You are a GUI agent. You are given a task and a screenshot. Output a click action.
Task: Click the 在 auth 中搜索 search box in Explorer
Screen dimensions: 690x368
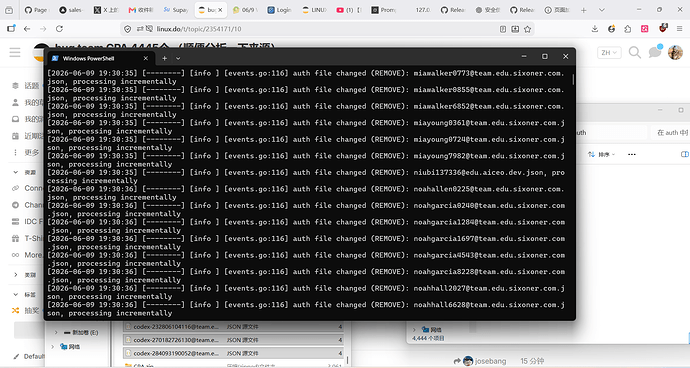(670, 132)
